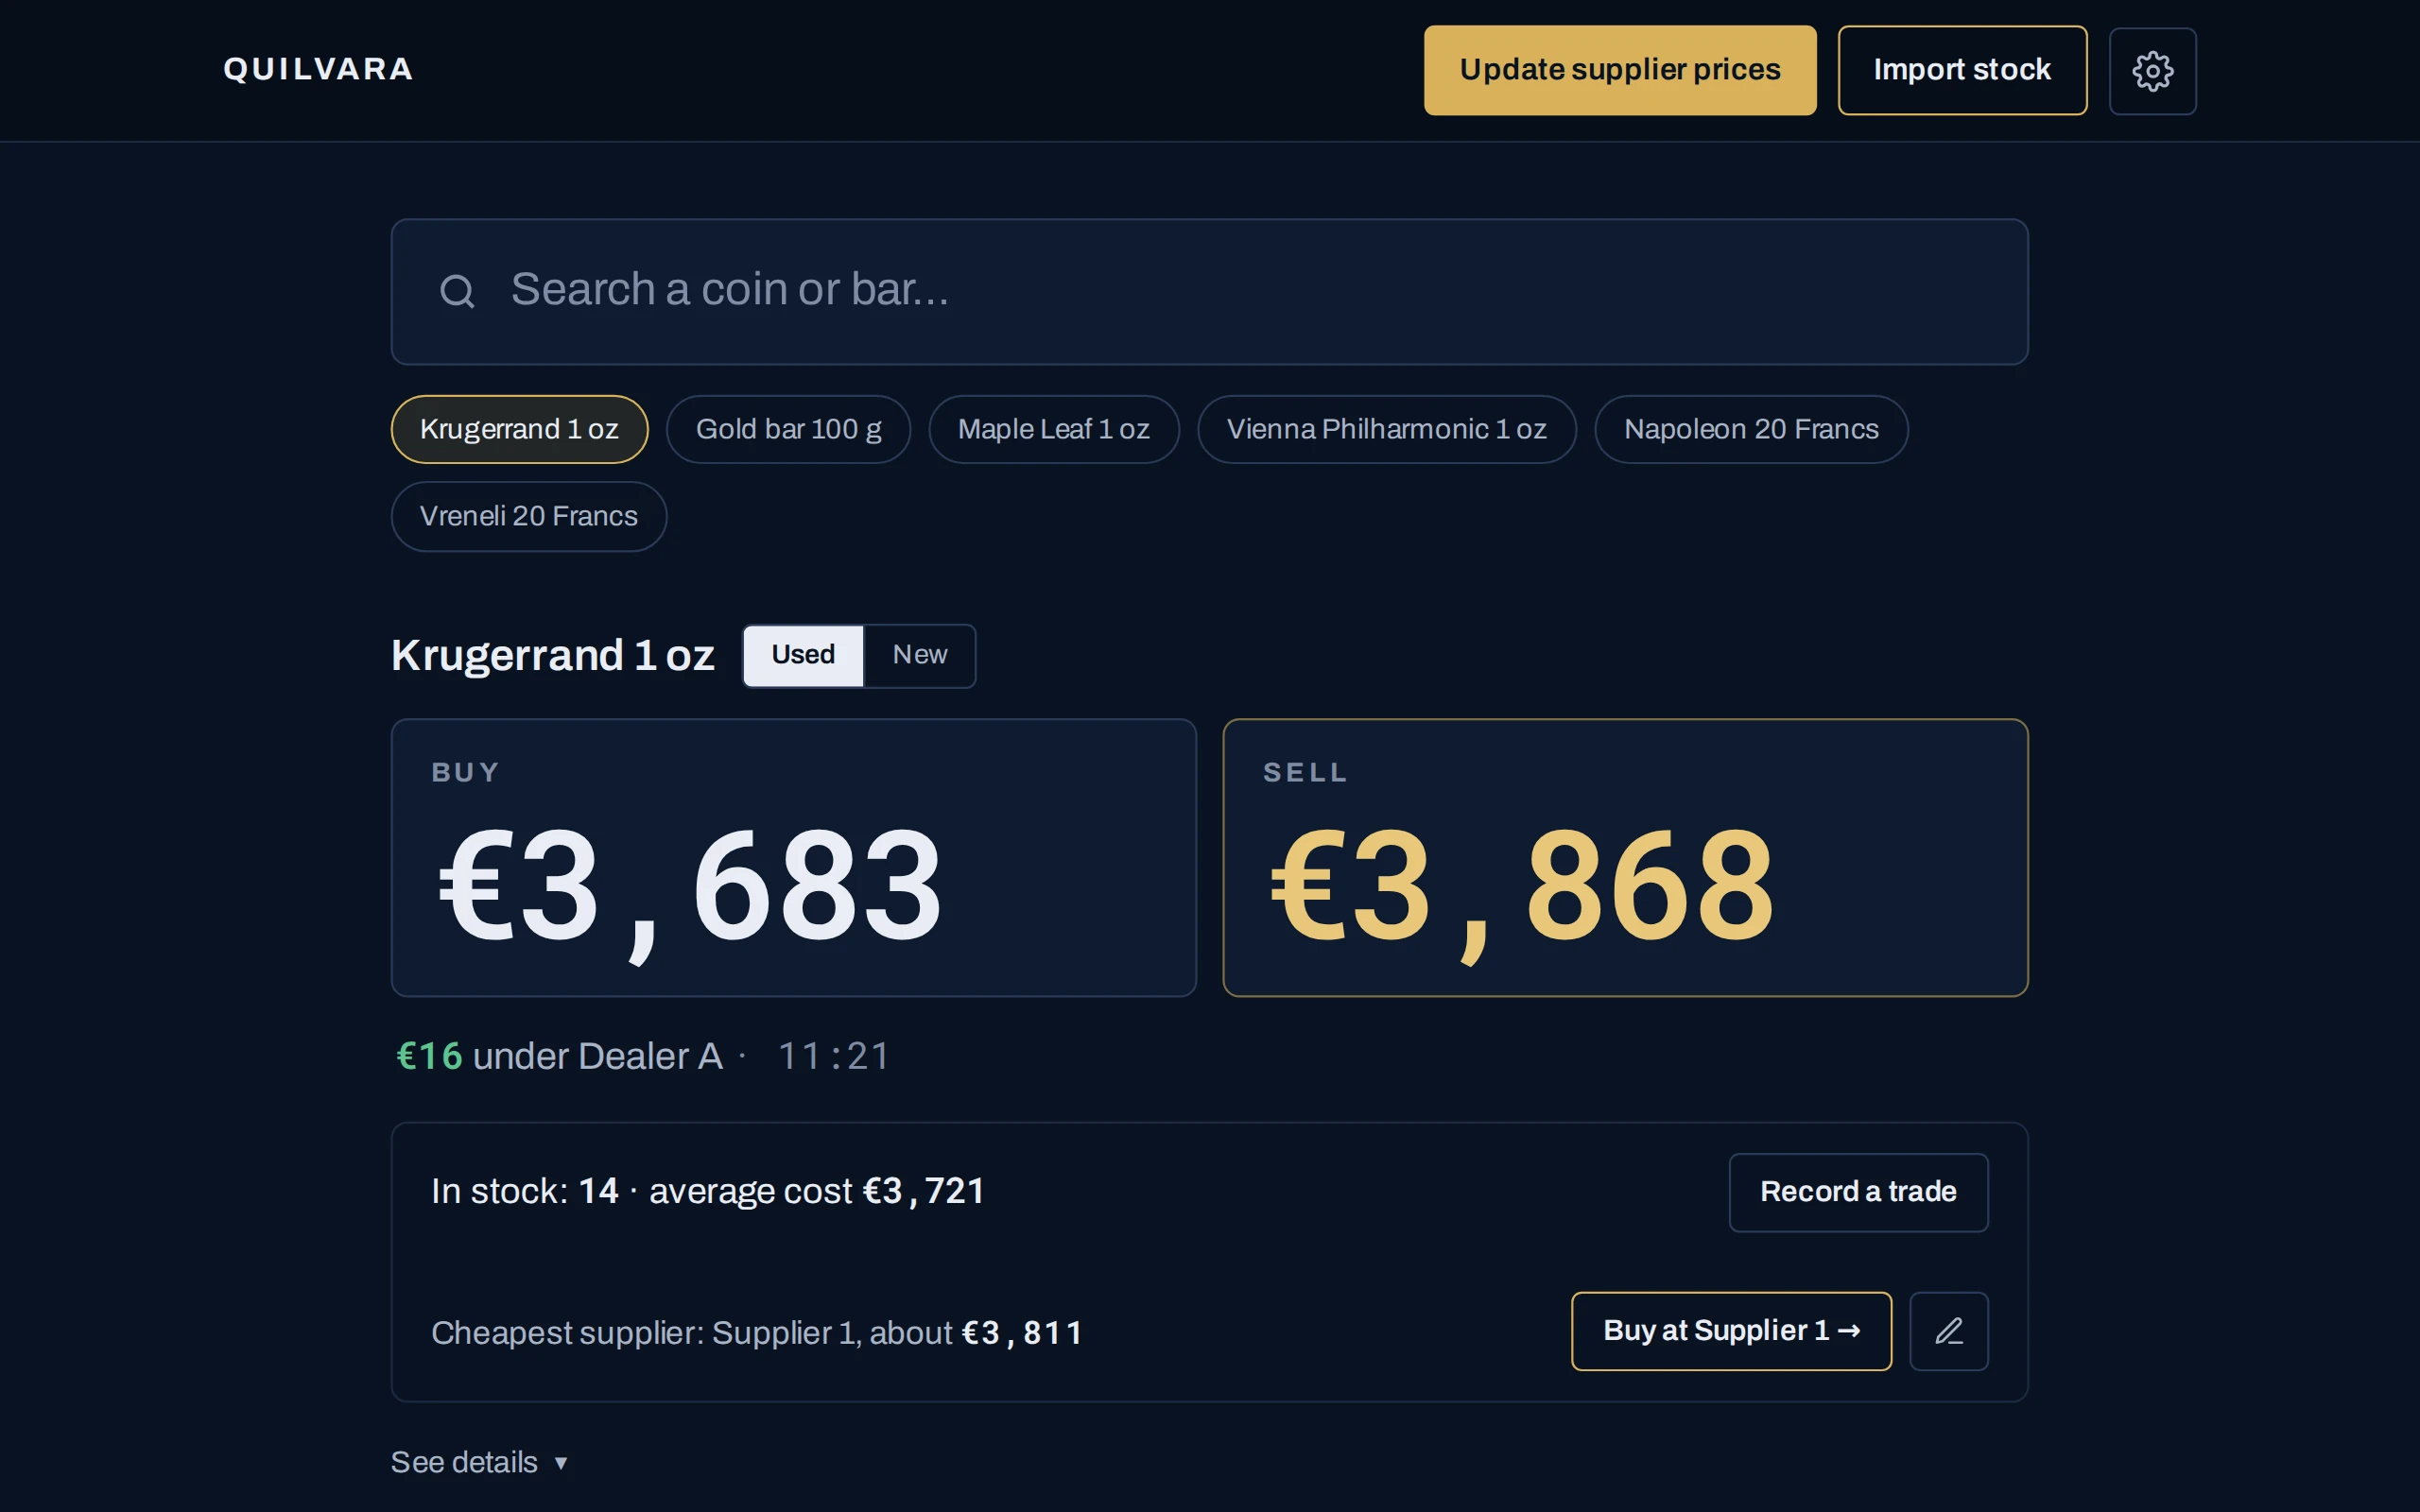2420x1512 pixels.
Task: Open settings via the gear icon
Action: coord(2152,71)
